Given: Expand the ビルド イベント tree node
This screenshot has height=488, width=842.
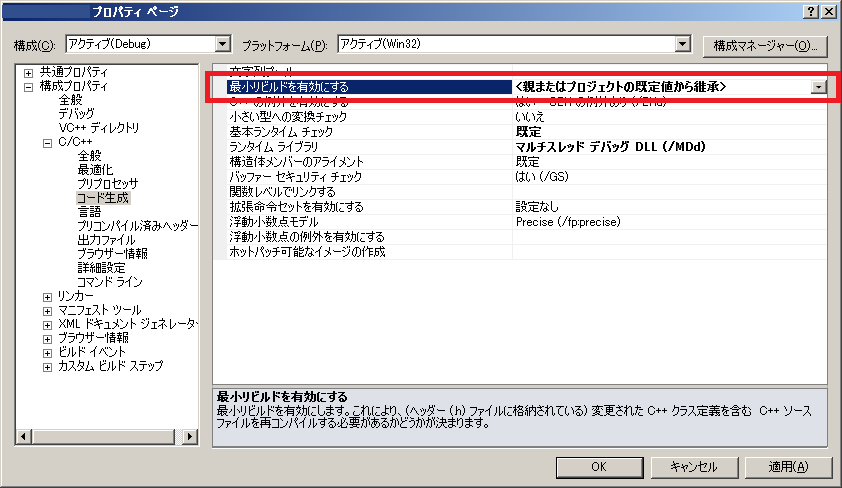Looking at the screenshot, I should click(47, 353).
